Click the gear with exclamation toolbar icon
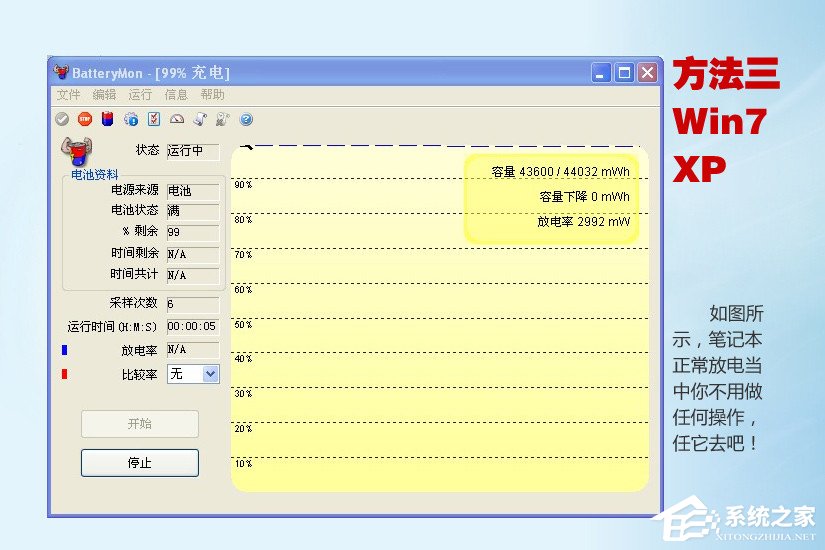Screen dimensions: 825x550 point(131,119)
